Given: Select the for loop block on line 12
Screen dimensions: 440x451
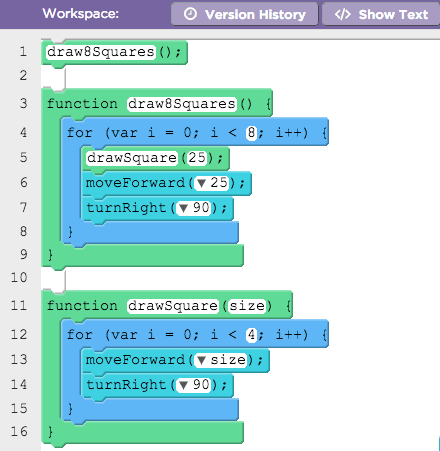Looking at the screenshot, I should tap(195, 334).
